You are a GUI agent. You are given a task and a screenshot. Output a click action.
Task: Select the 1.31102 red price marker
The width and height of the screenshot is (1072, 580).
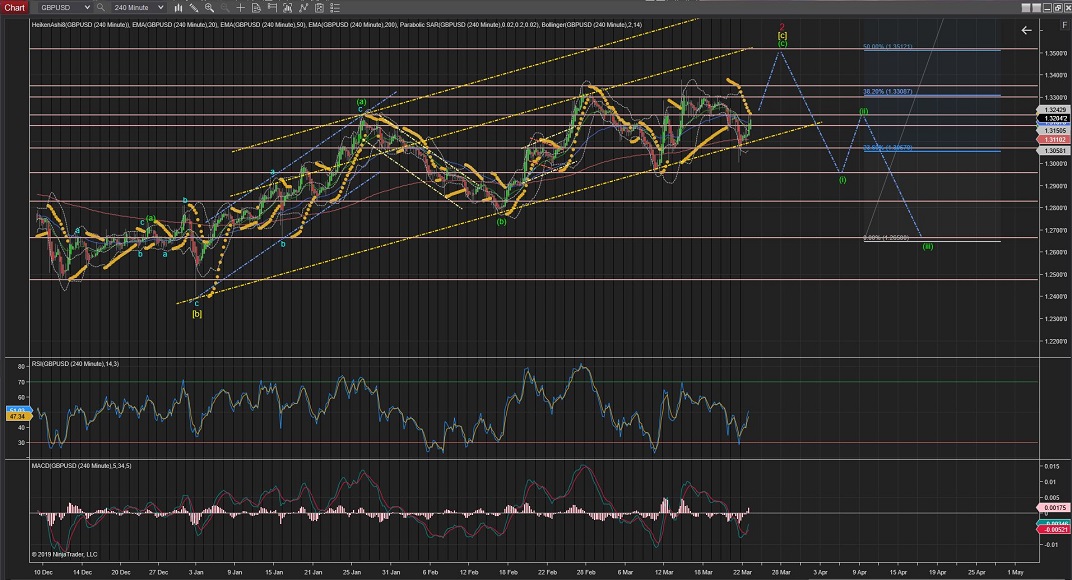(x=1054, y=140)
